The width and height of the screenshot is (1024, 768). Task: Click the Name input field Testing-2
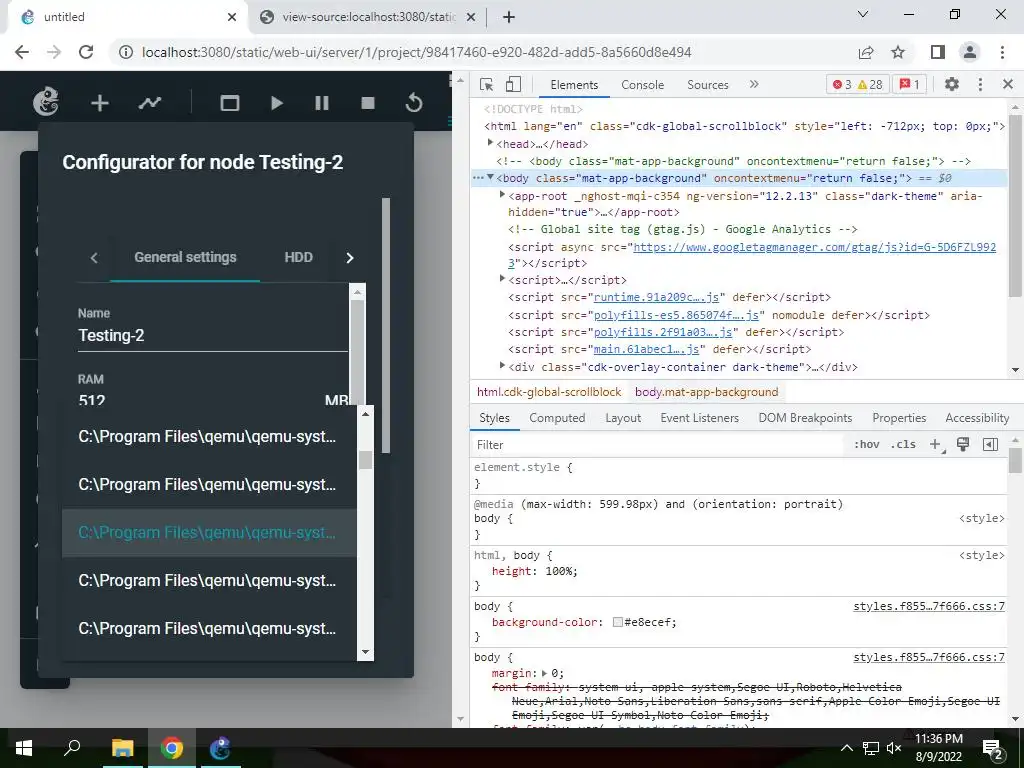click(212, 336)
